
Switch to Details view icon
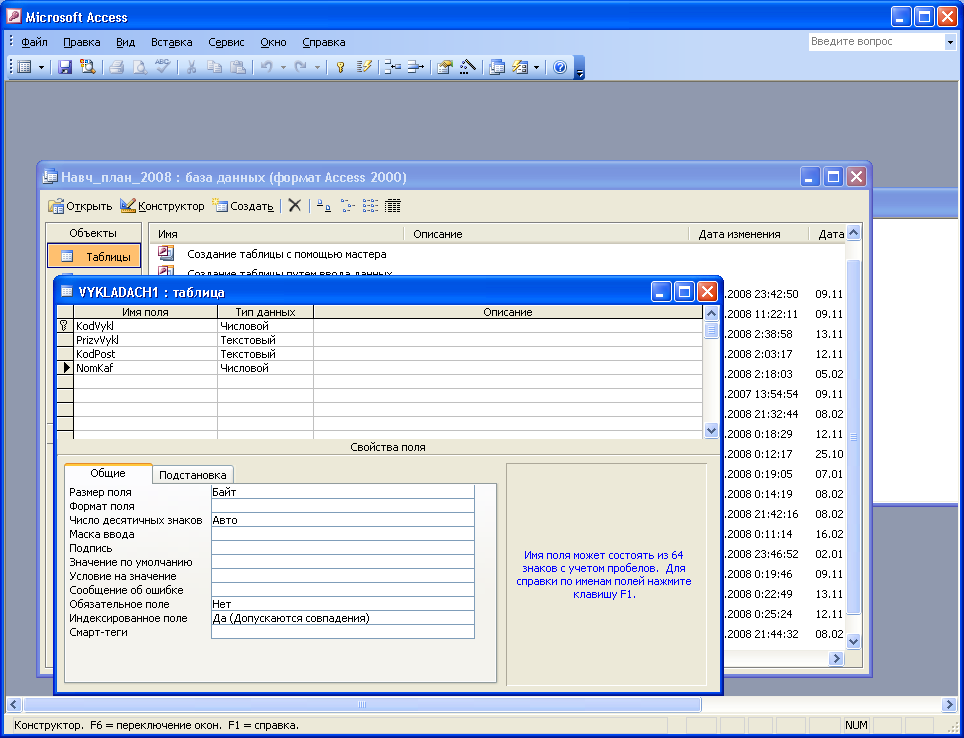[393, 205]
